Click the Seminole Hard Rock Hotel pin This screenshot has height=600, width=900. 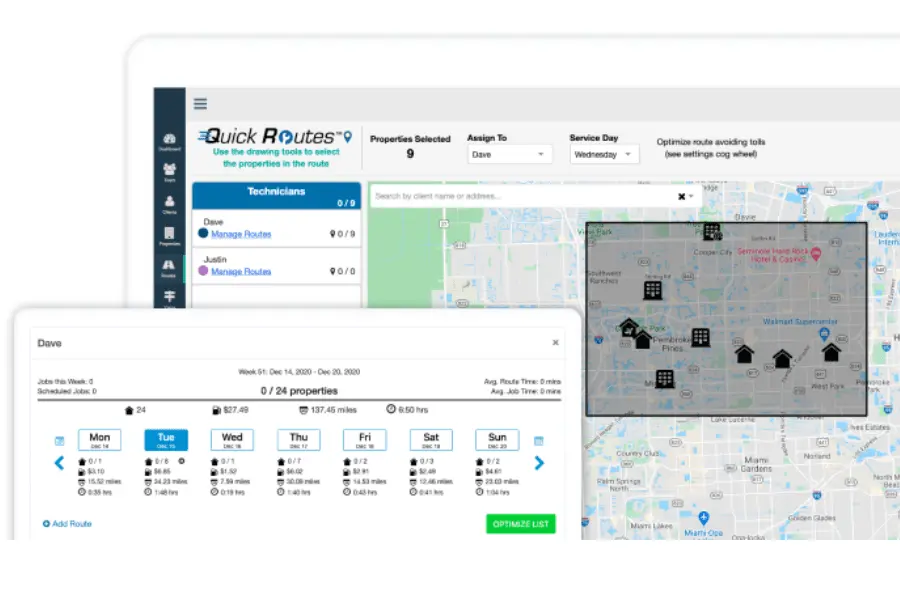(x=816, y=253)
